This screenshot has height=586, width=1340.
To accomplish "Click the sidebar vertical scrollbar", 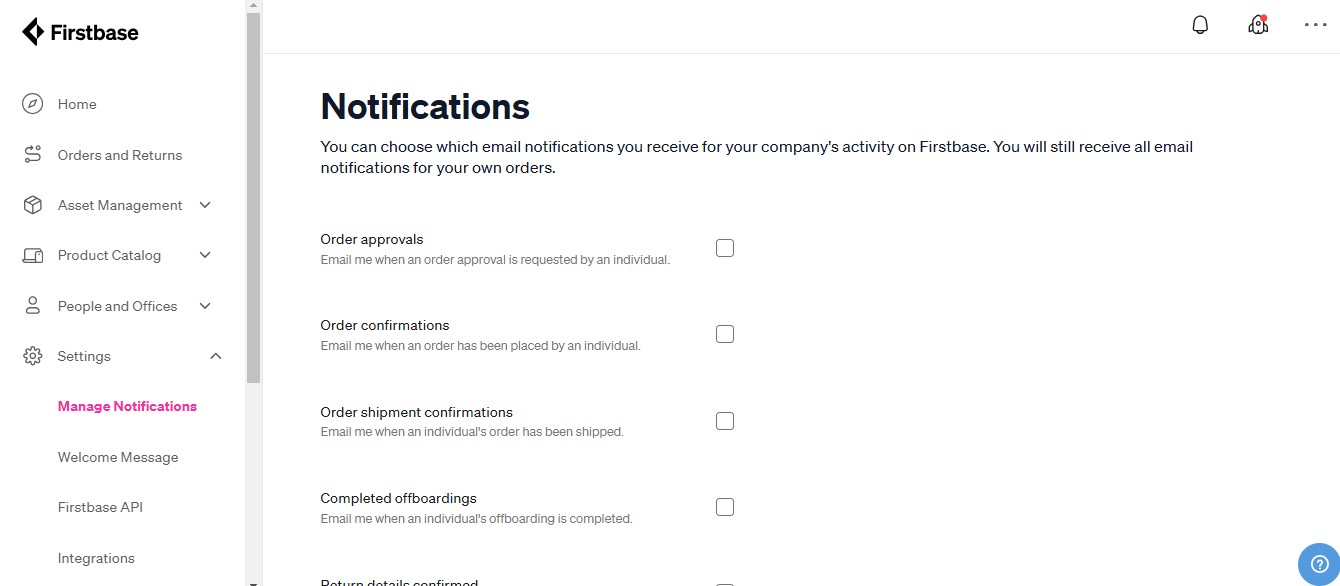I will click(x=253, y=199).
